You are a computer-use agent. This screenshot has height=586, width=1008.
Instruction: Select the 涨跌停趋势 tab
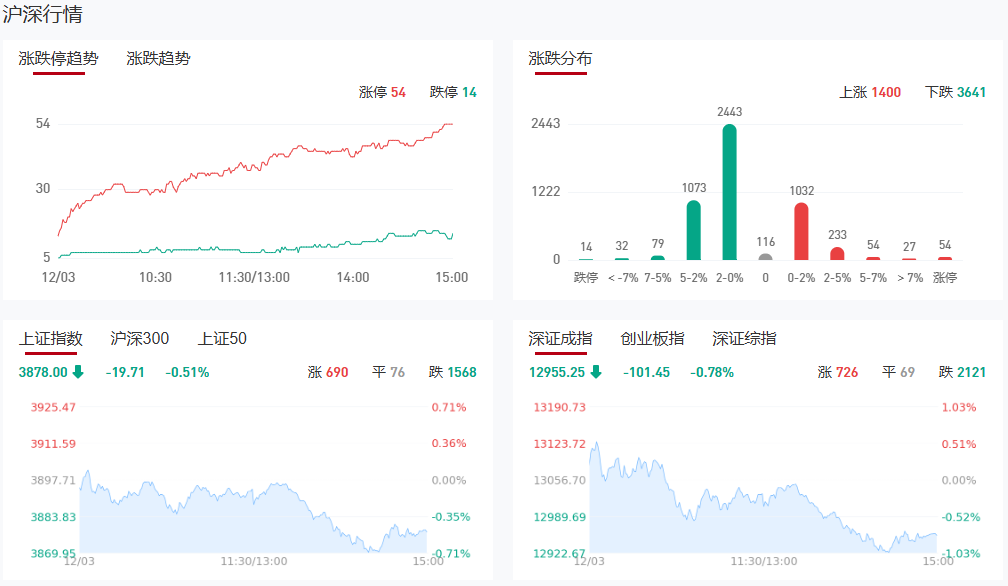click(58, 58)
